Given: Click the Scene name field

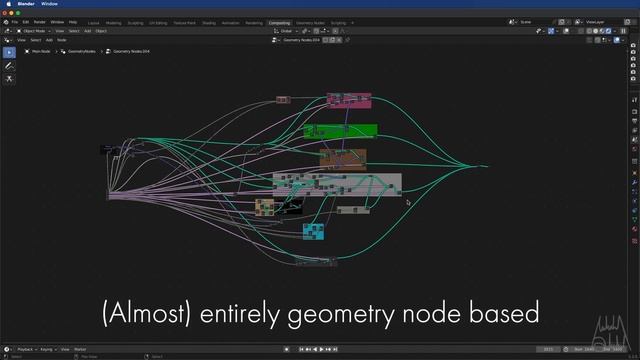Looking at the screenshot, I should point(535,22).
